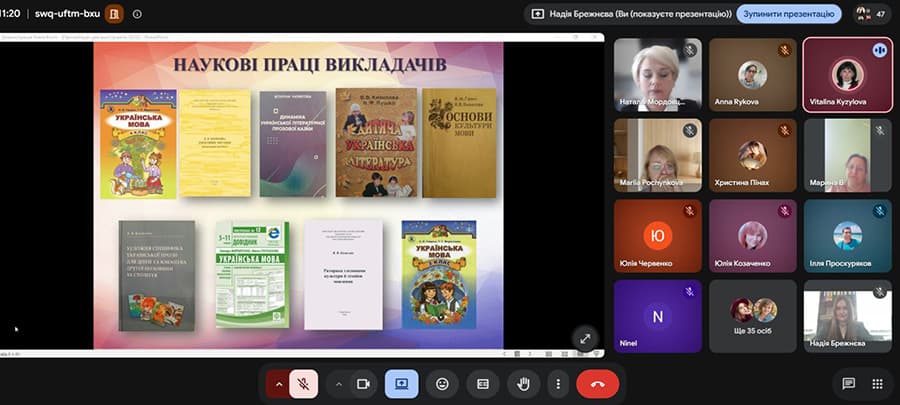Click the active present-screen button
Viewport: 900px width, 405px height.
[402, 384]
